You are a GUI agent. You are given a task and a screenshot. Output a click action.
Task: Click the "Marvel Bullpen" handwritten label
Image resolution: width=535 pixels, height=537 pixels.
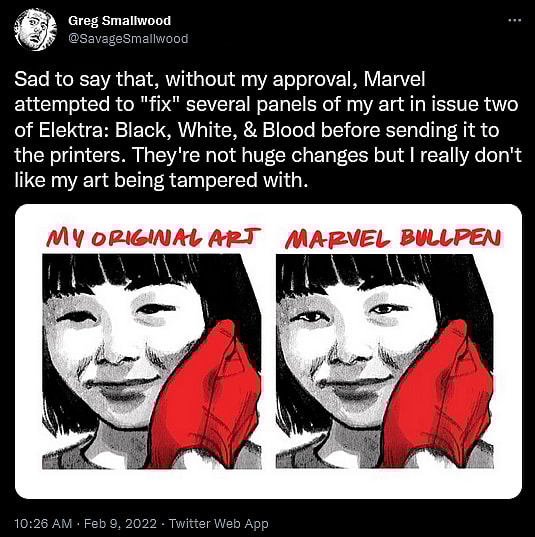[x=393, y=237]
